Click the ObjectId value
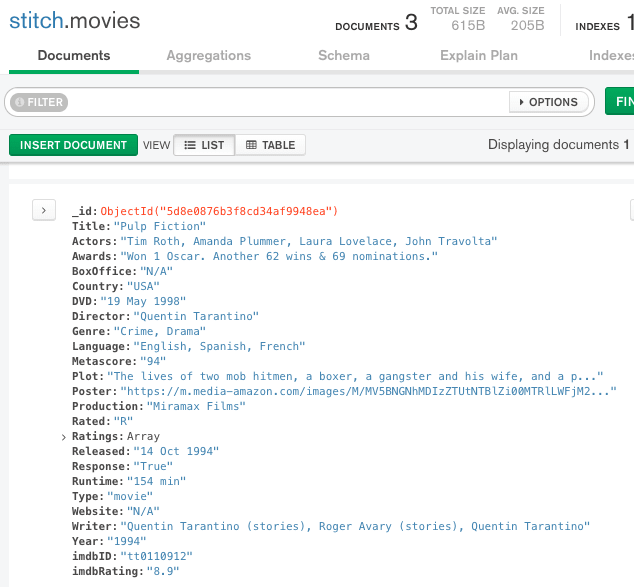 coord(219,211)
